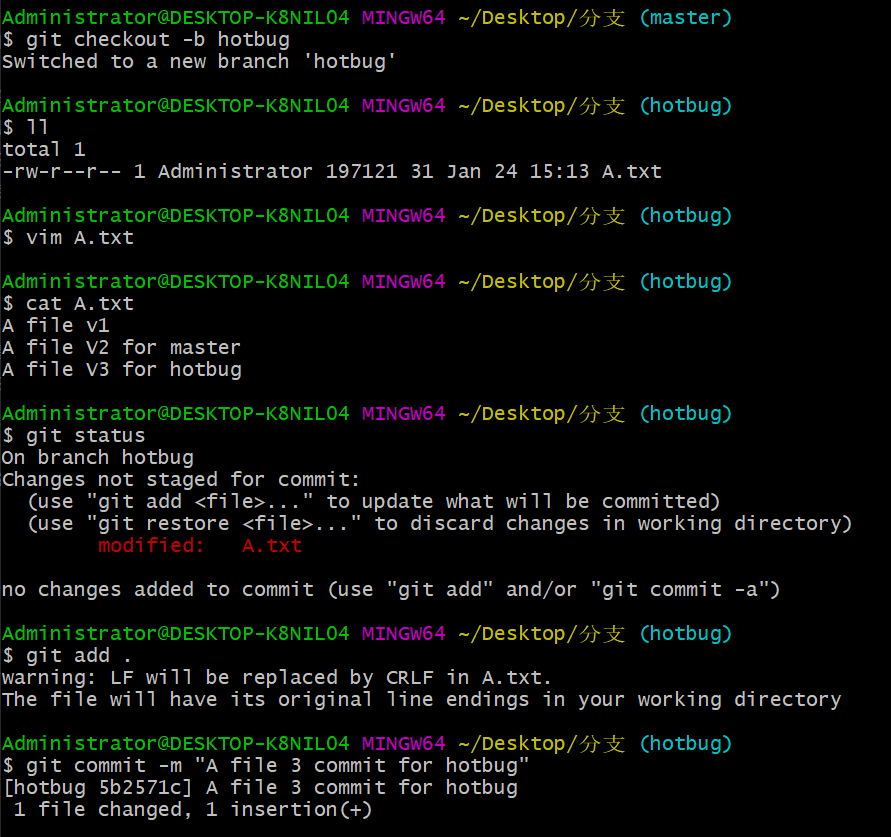Click the 'A file V2 for master' line
Image resolution: width=891 pixels, height=837 pixels.
point(122,348)
